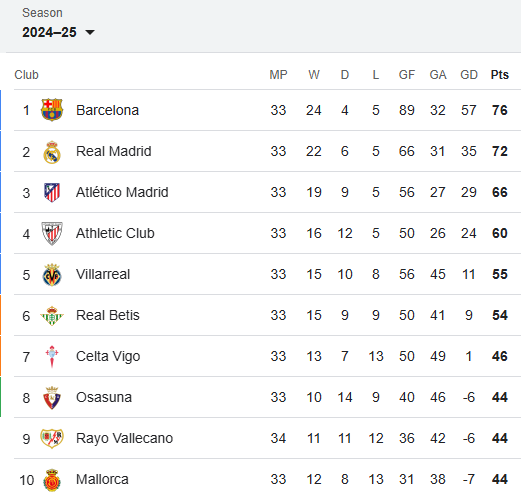Click the Pts column header

click(x=500, y=75)
